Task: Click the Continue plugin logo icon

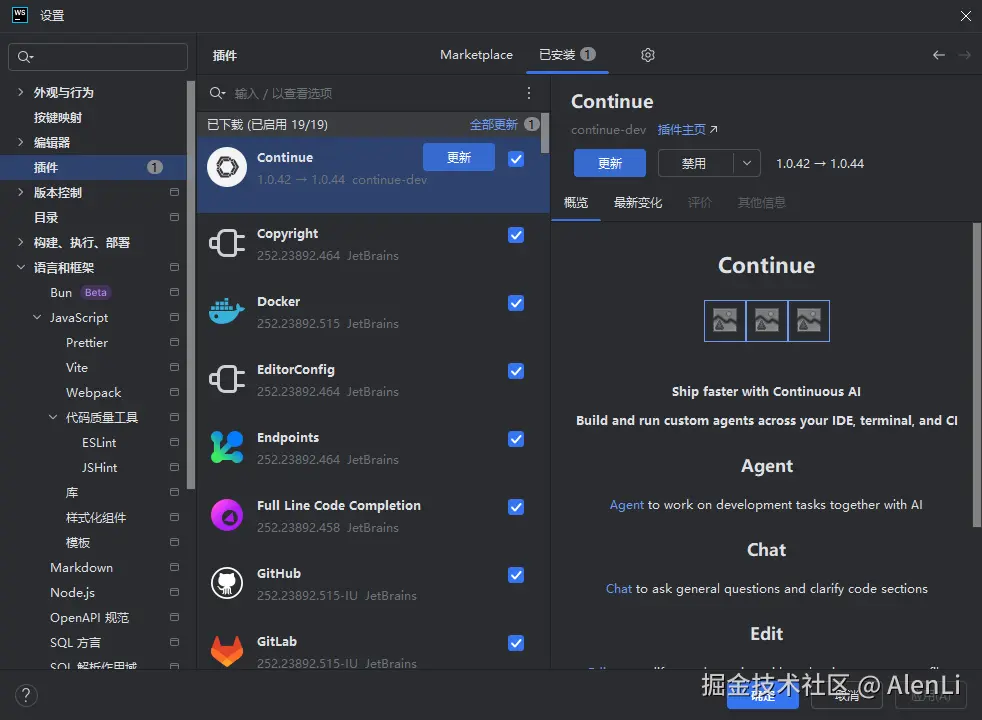Action: [227, 167]
